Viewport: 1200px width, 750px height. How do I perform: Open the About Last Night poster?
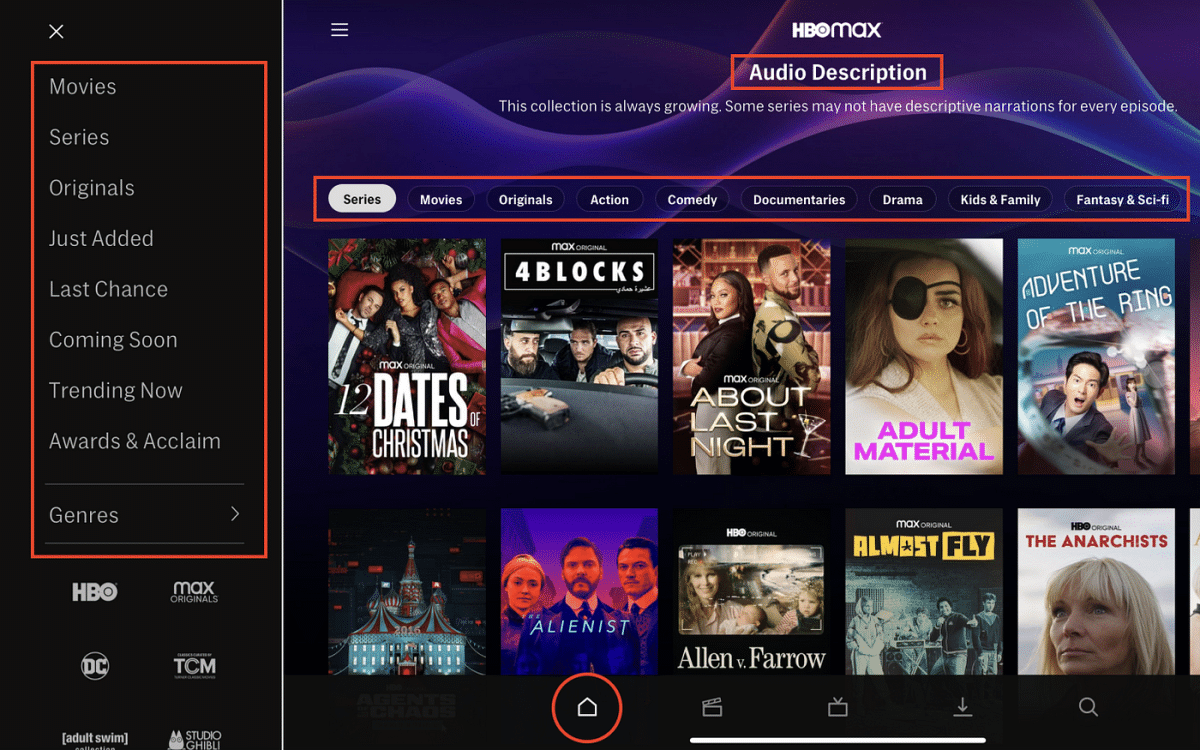tap(752, 356)
